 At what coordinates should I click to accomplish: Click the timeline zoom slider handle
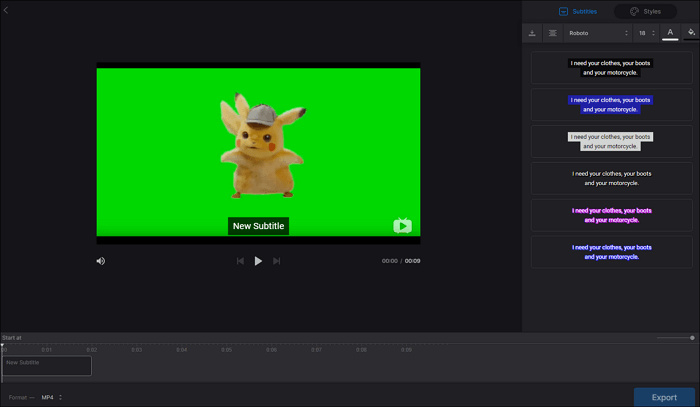coord(692,338)
